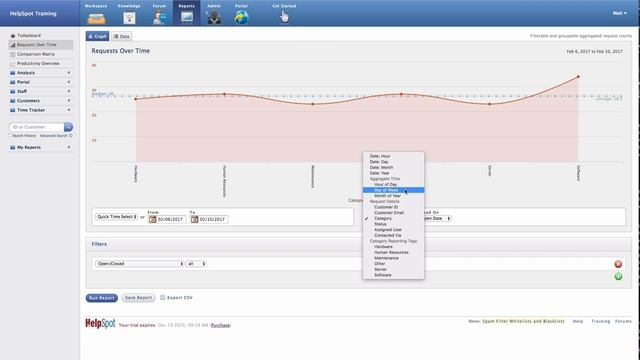
Task: Click the Save Report button
Action: click(138, 298)
